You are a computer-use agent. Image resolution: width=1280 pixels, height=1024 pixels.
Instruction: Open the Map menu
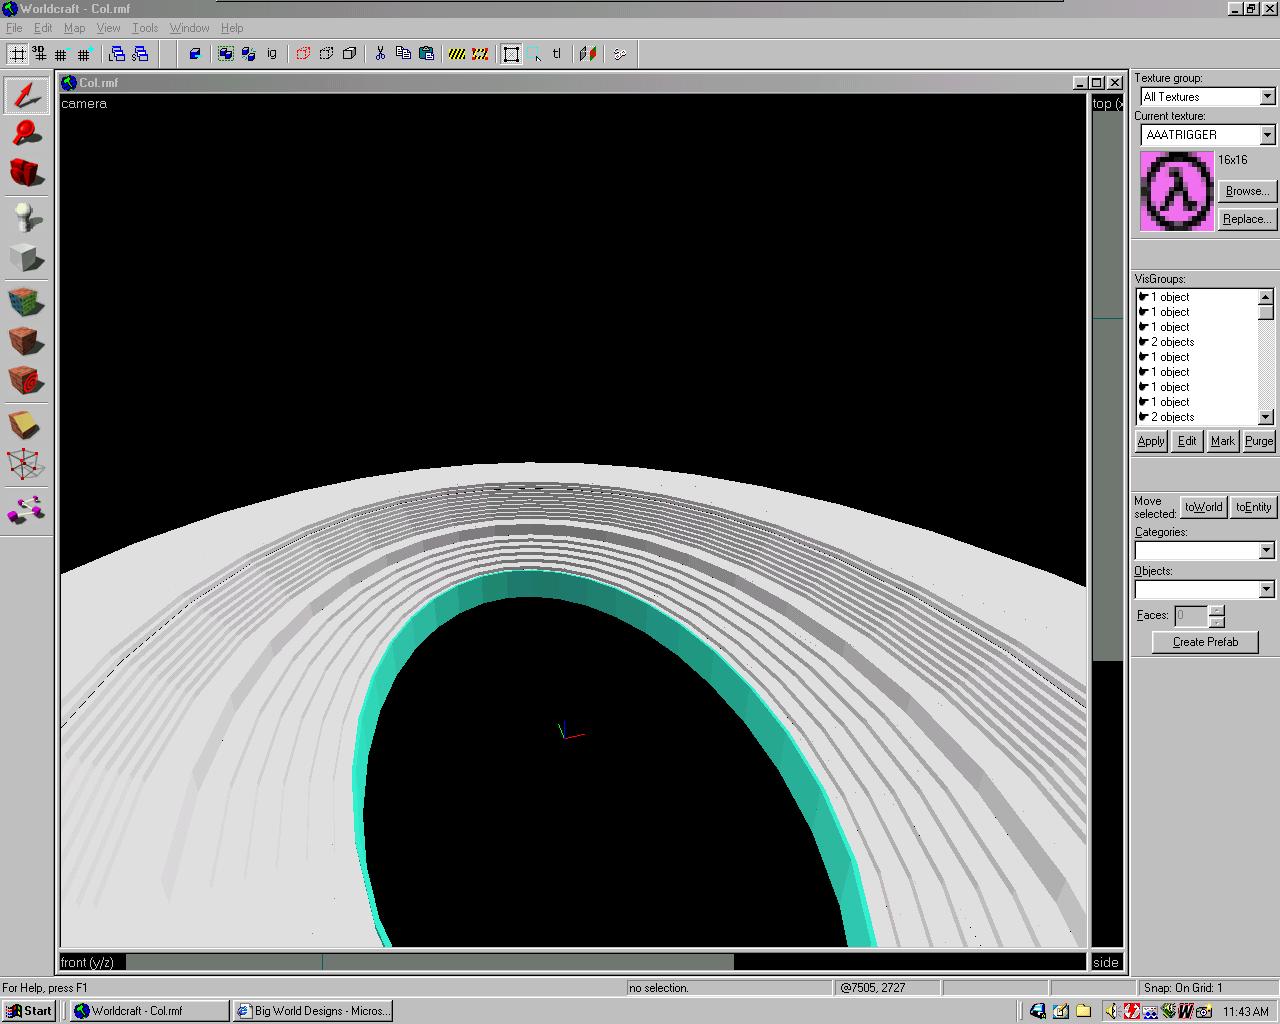coord(74,28)
